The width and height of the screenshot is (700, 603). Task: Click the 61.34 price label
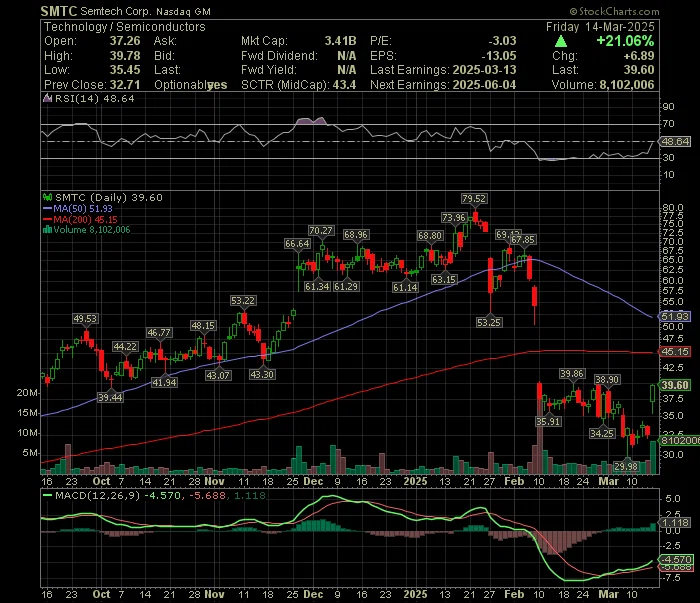coord(317,286)
